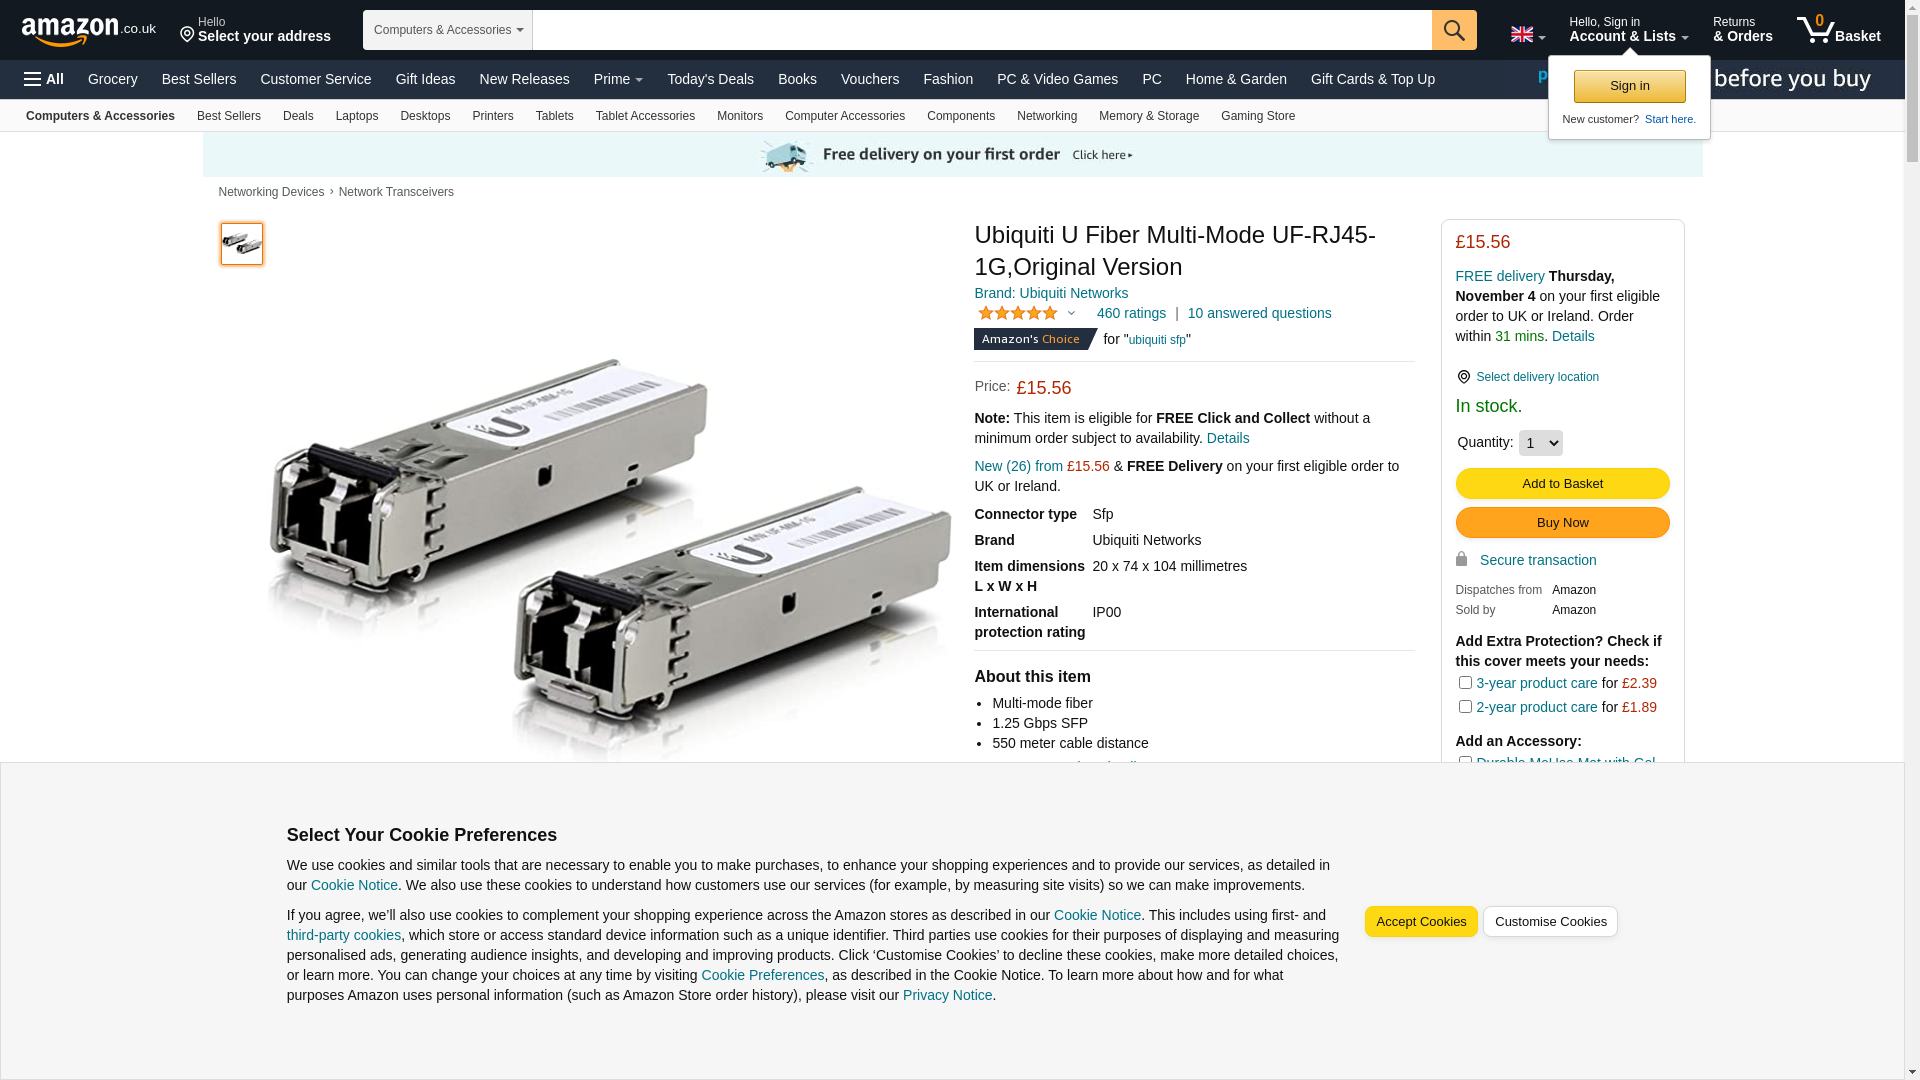Click the UK flag language selector
The height and width of the screenshot is (1080, 1920).
click(x=1527, y=34)
